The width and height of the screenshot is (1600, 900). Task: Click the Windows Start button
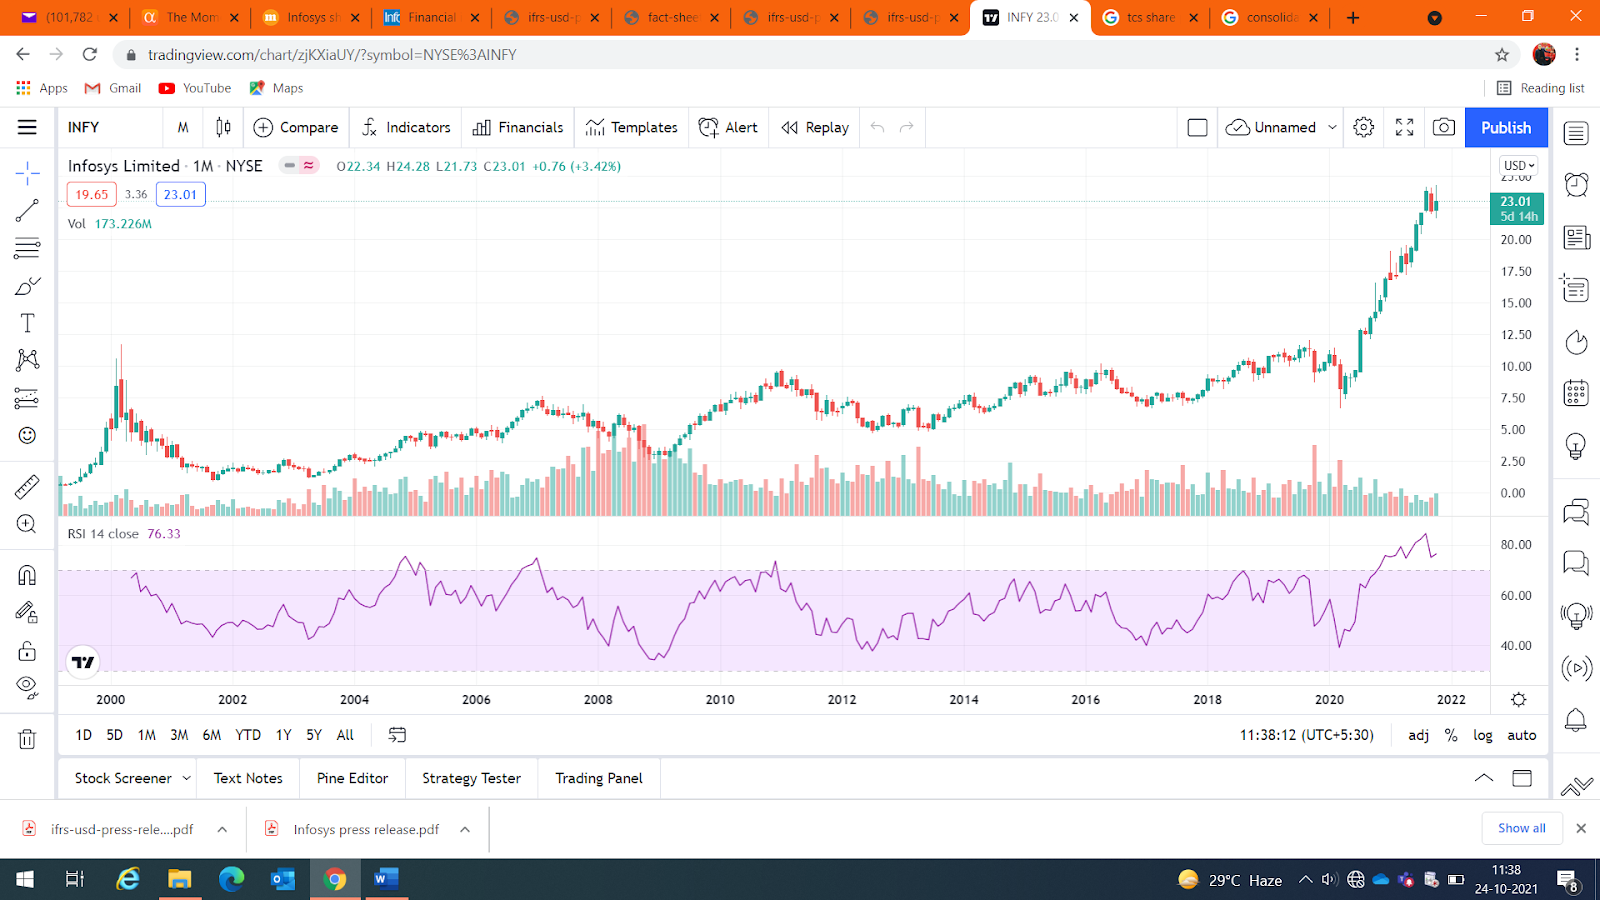pyautogui.click(x=25, y=879)
